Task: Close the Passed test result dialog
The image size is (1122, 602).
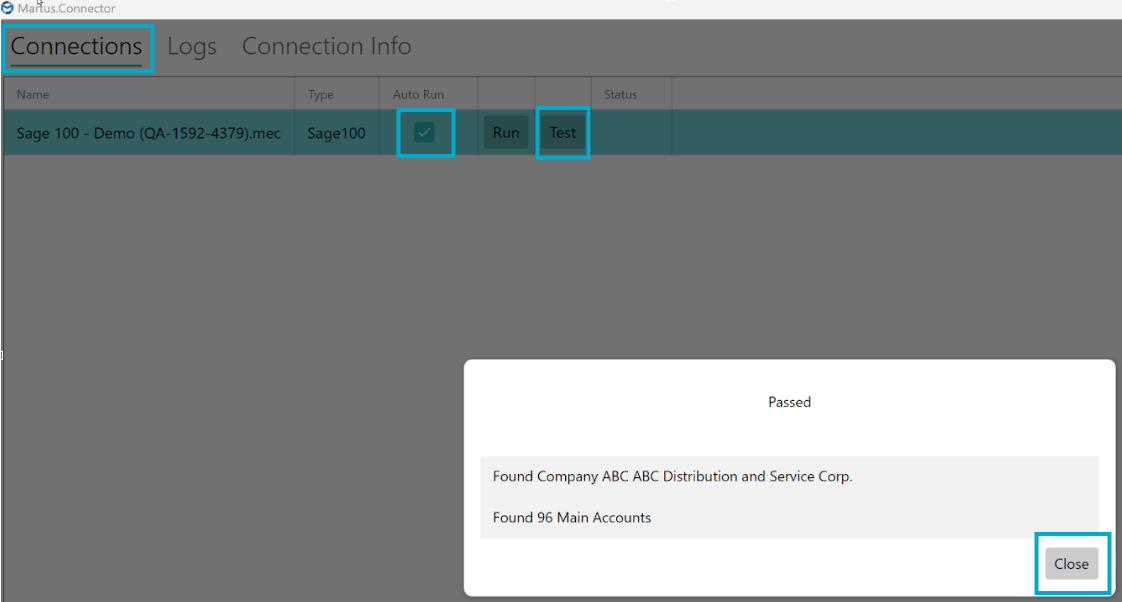Action: pyautogui.click(x=1071, y=564)
